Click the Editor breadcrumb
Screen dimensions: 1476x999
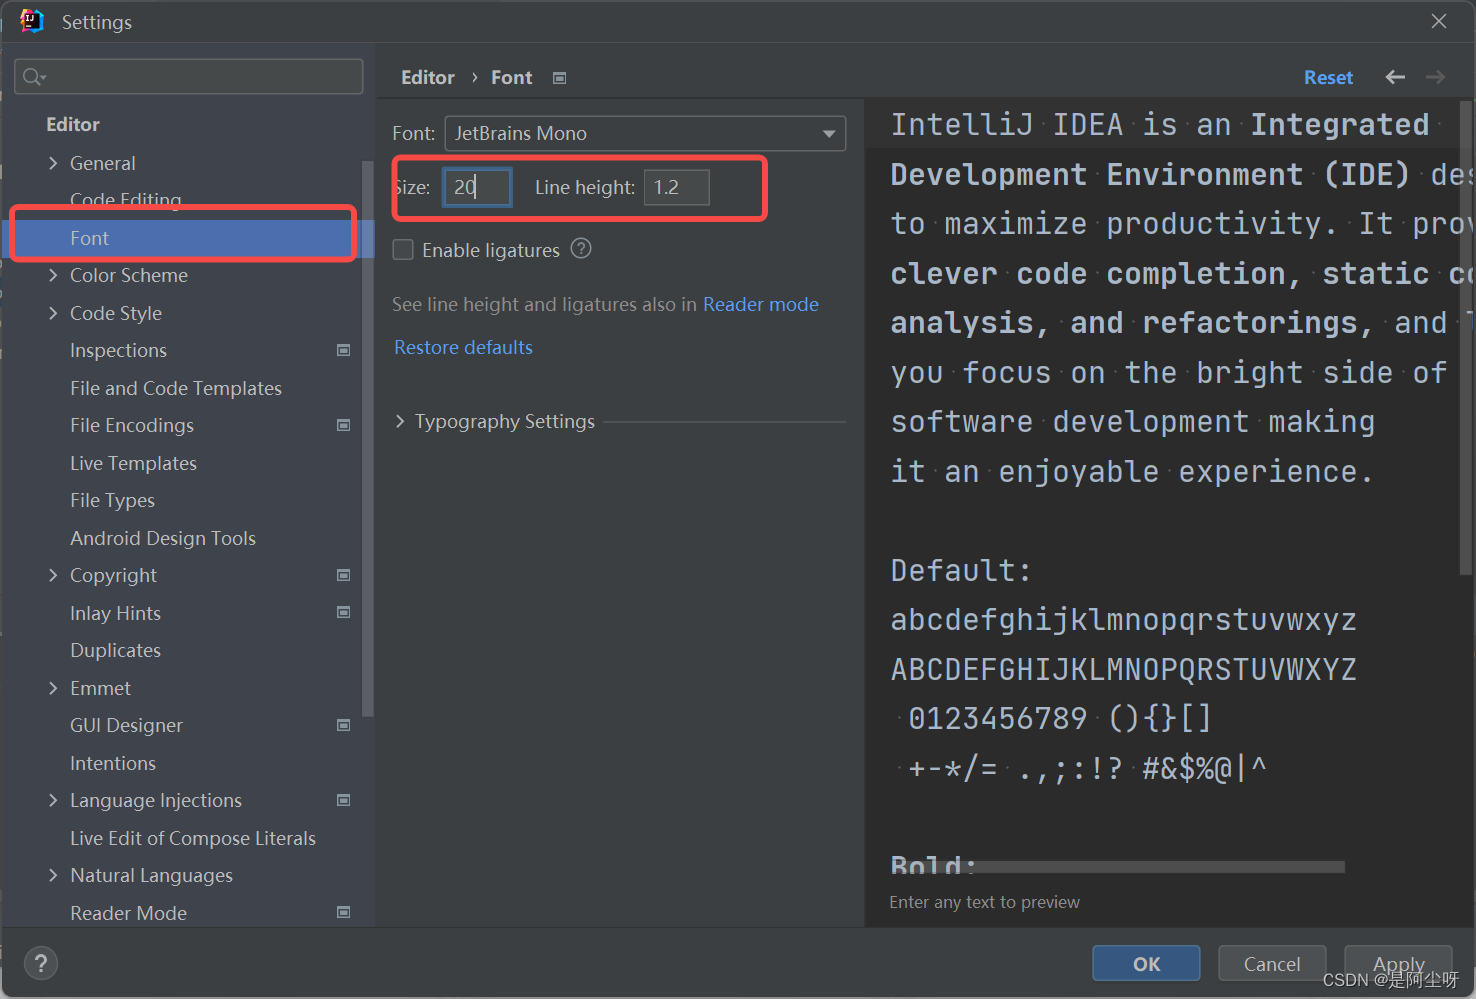point(427,77)
